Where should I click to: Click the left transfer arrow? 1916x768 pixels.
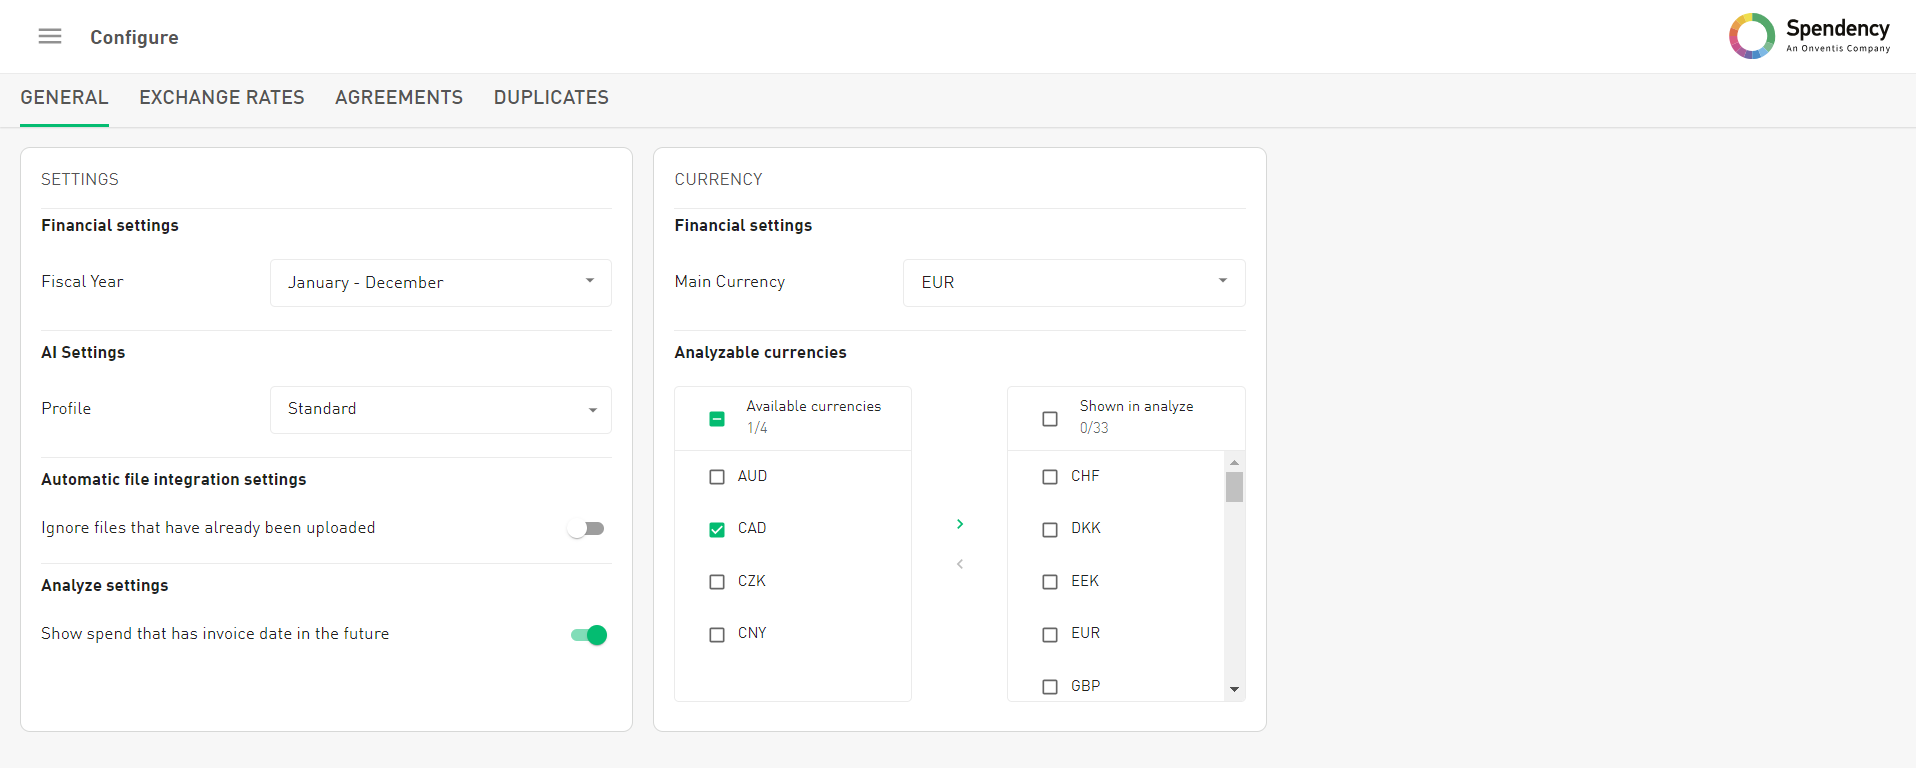pyautogui.click(x=960, y=564)
